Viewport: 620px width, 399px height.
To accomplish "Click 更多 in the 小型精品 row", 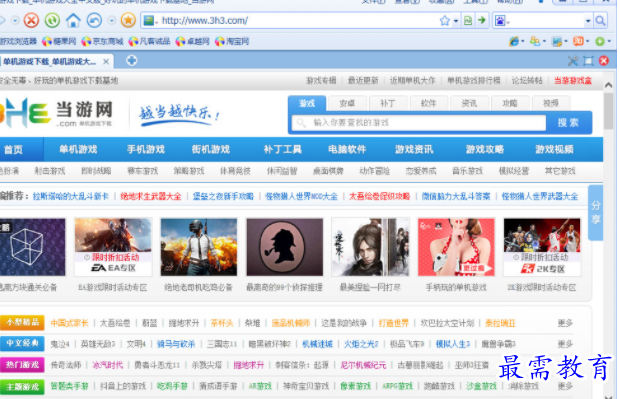I will pos(565,323).
